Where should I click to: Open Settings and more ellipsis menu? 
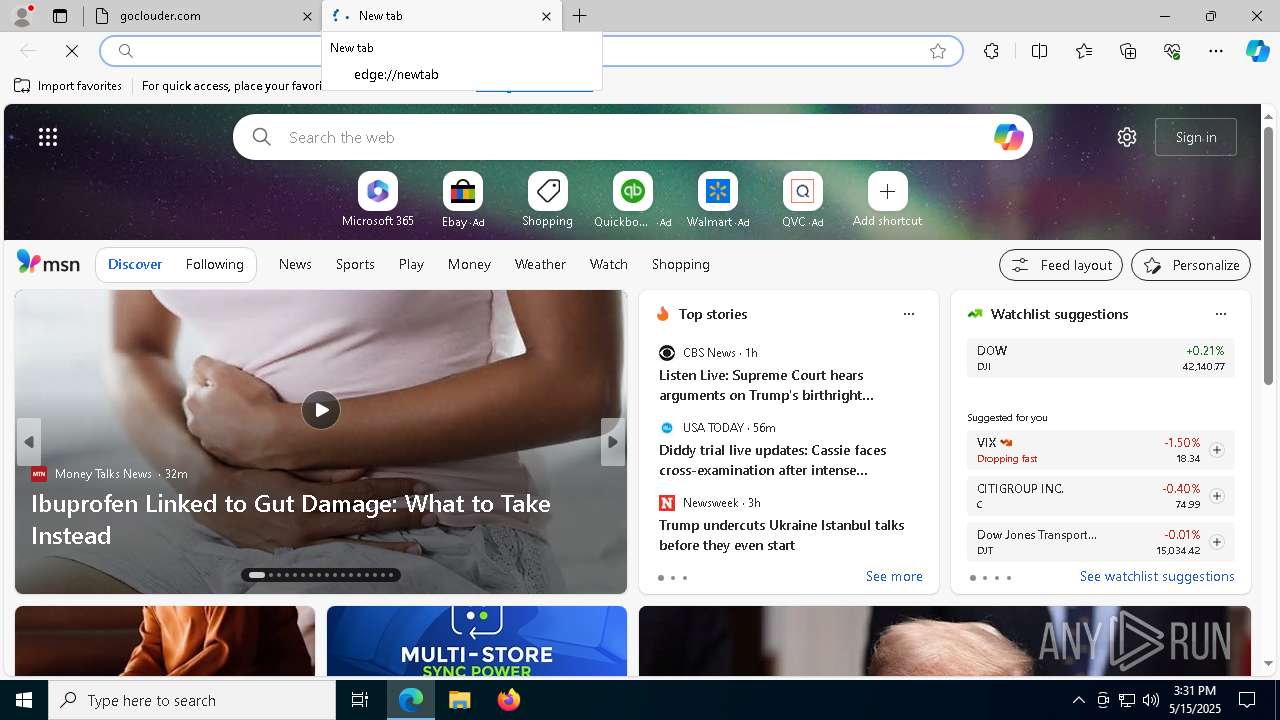[1216, 51]
